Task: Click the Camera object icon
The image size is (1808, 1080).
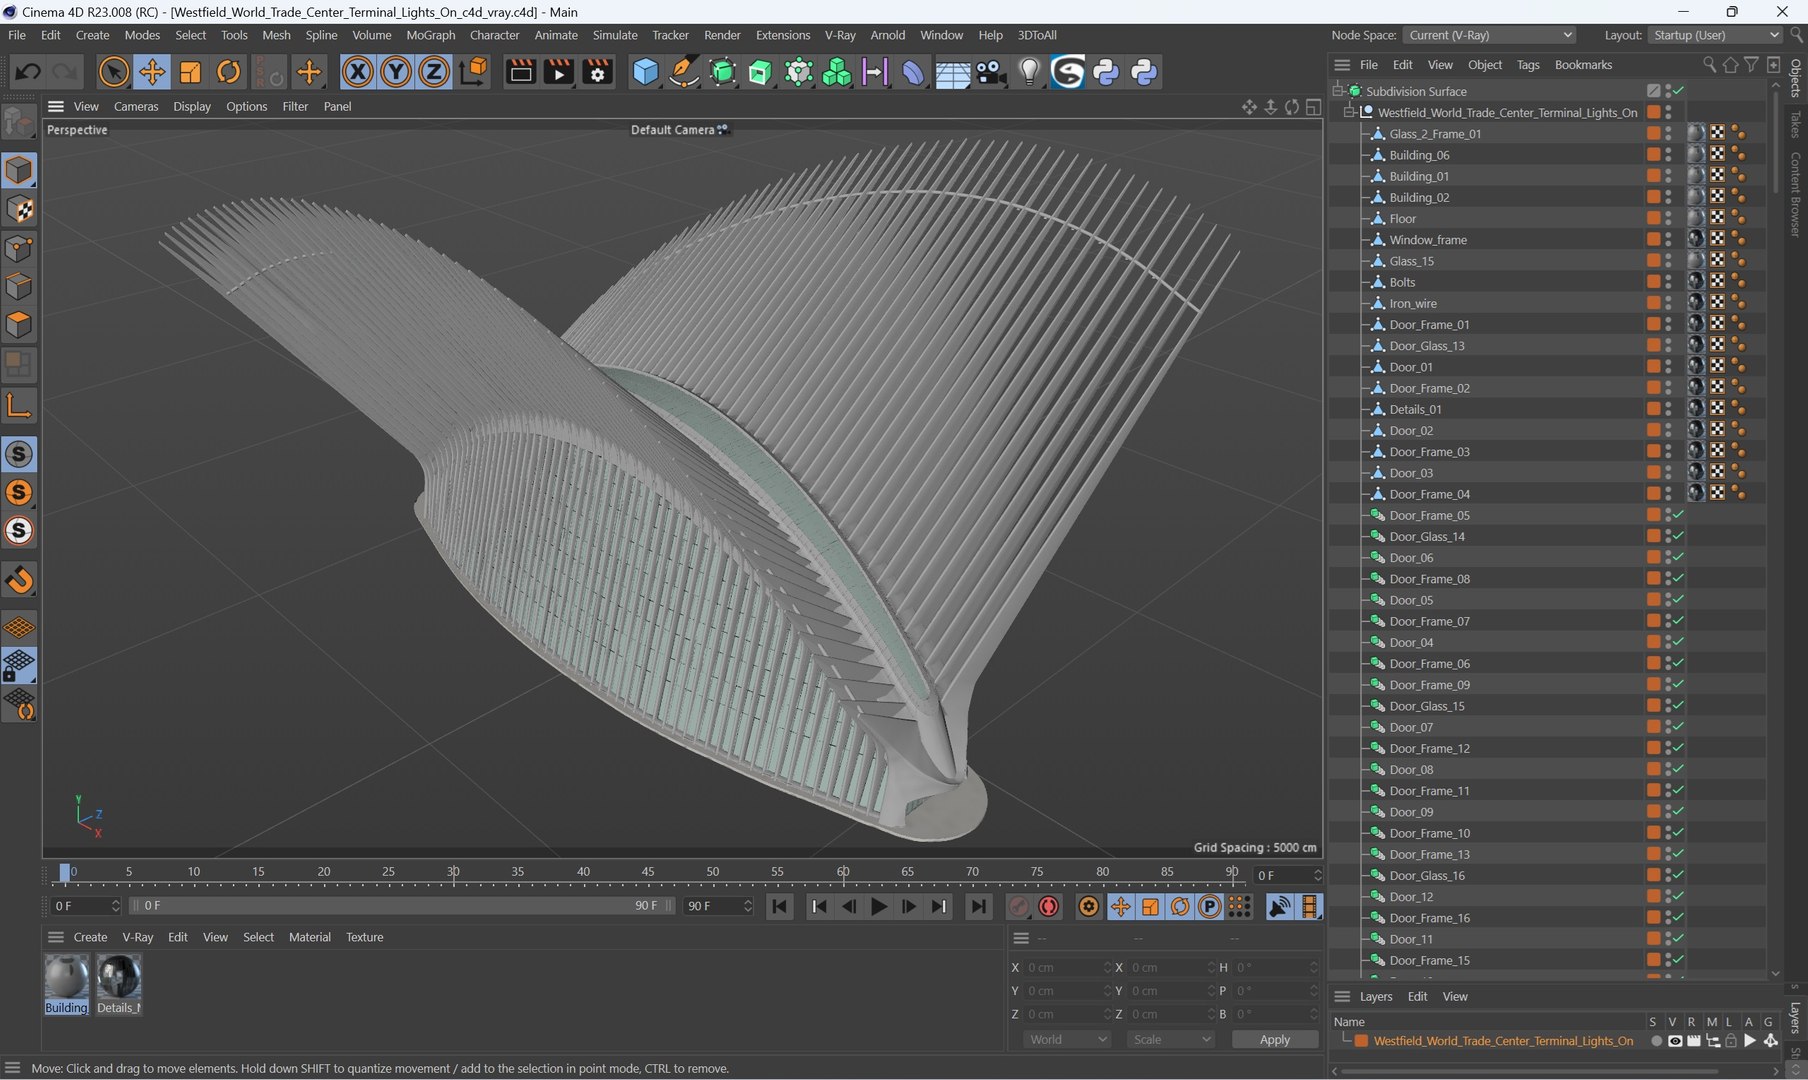Action: click(x=991, y=71)
